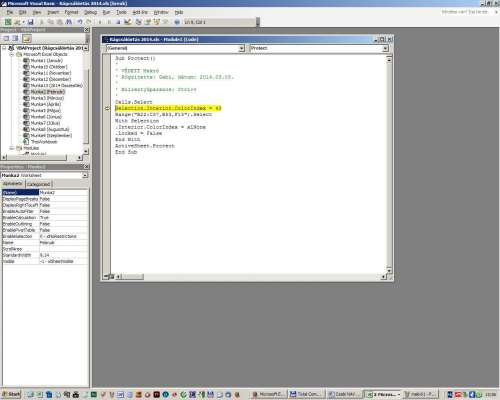Select Munka11 sheet in project tree

pyautogui.click(x=51, y=73)
